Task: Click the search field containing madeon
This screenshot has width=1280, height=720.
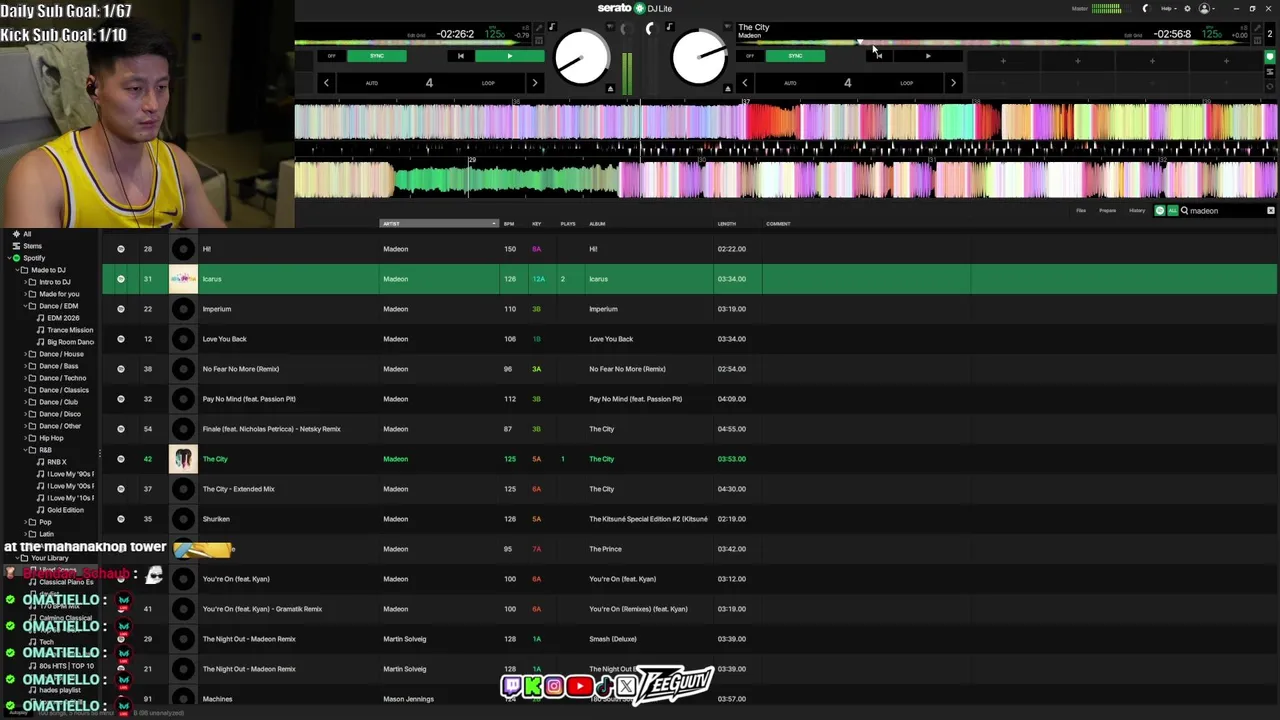Action: click(1225, 211)
